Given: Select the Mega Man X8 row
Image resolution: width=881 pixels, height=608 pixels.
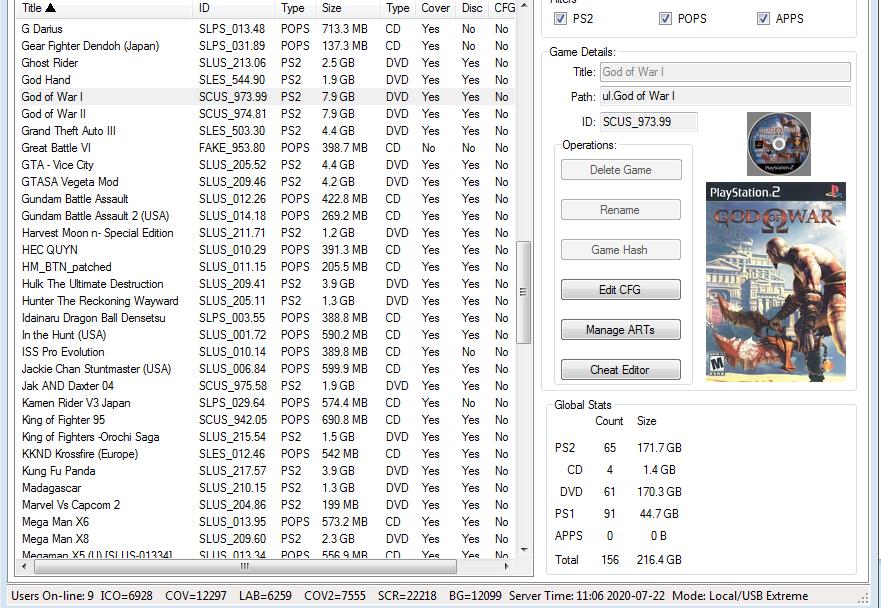Looking at the screenshot, I should pyautogui.click(x=267, y=539).
